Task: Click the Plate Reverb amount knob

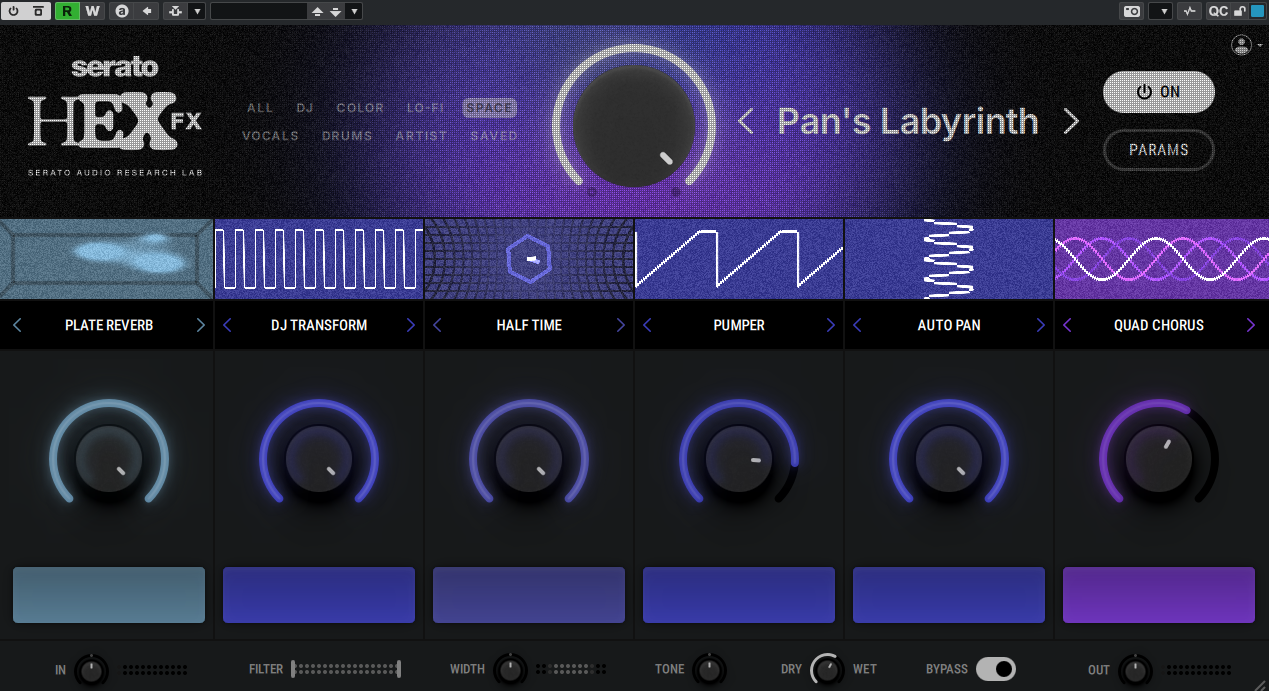Action: 109,460
